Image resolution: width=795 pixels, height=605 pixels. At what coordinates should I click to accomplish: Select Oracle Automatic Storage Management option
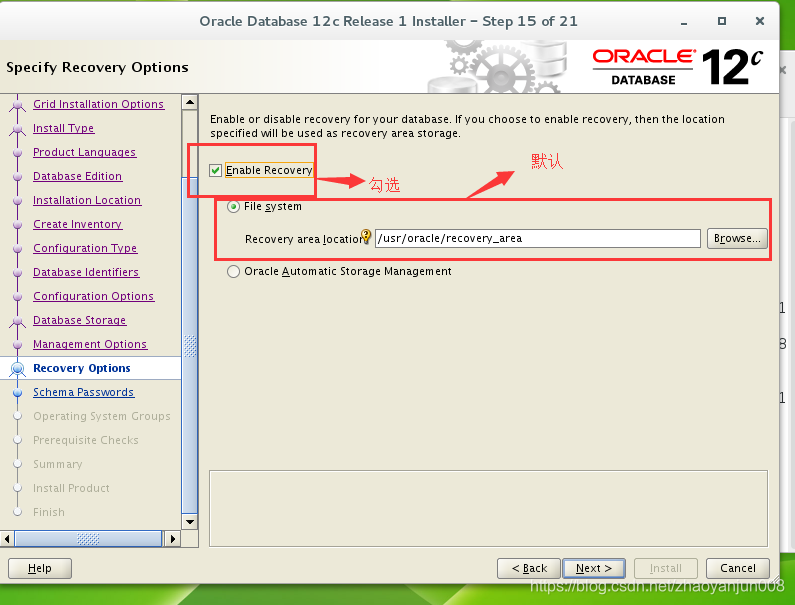click(x=233, y=271)
